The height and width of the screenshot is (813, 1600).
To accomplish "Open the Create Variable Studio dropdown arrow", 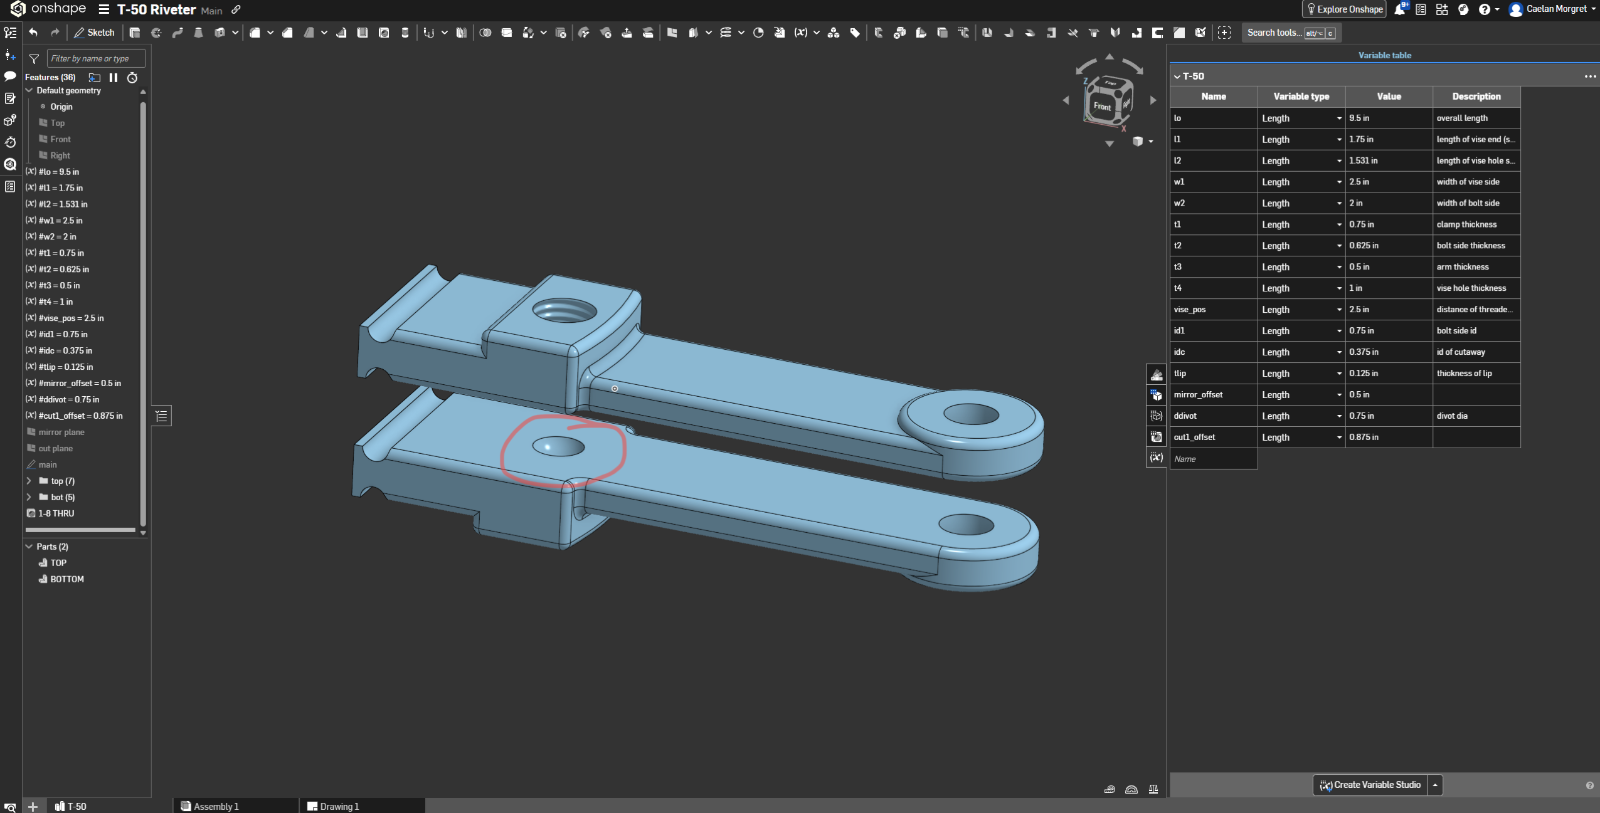I will (1435, 785).
